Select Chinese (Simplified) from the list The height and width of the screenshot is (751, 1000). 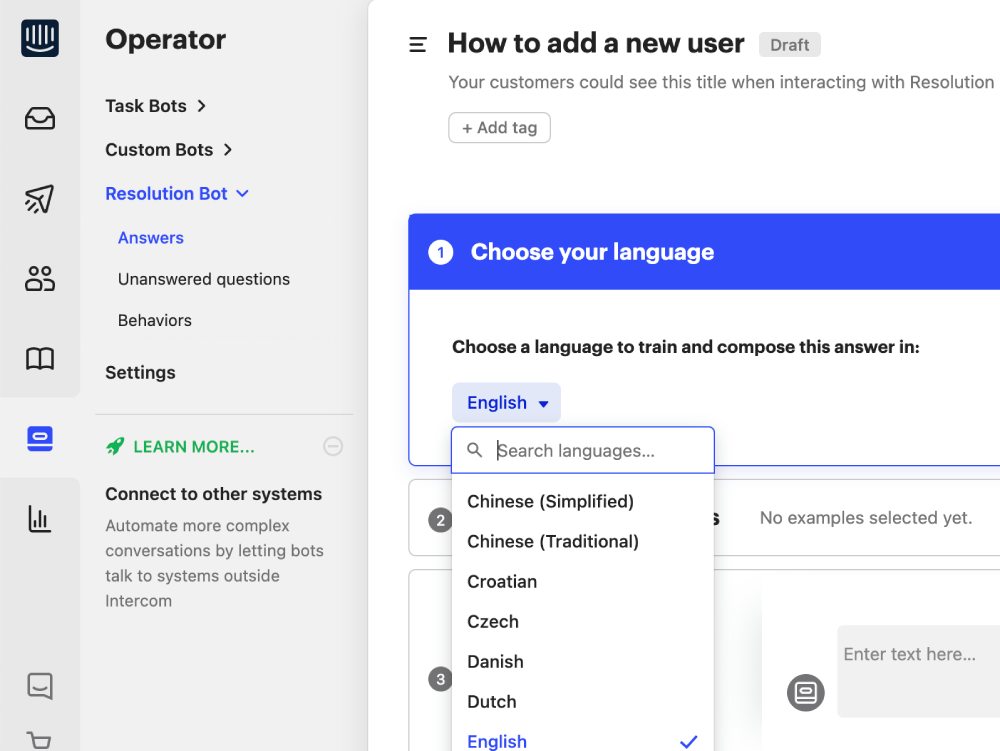[550, 502]
